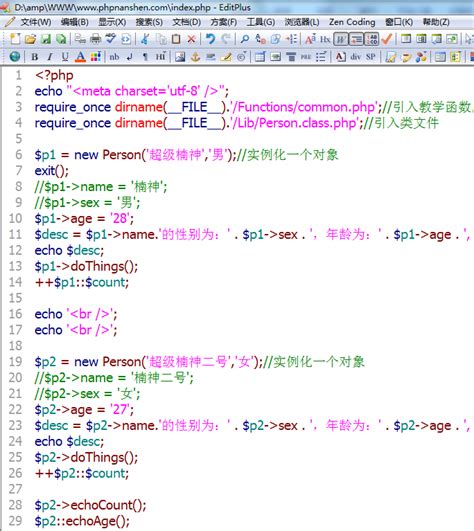Toggle the line numbers button

pos(371,39)
